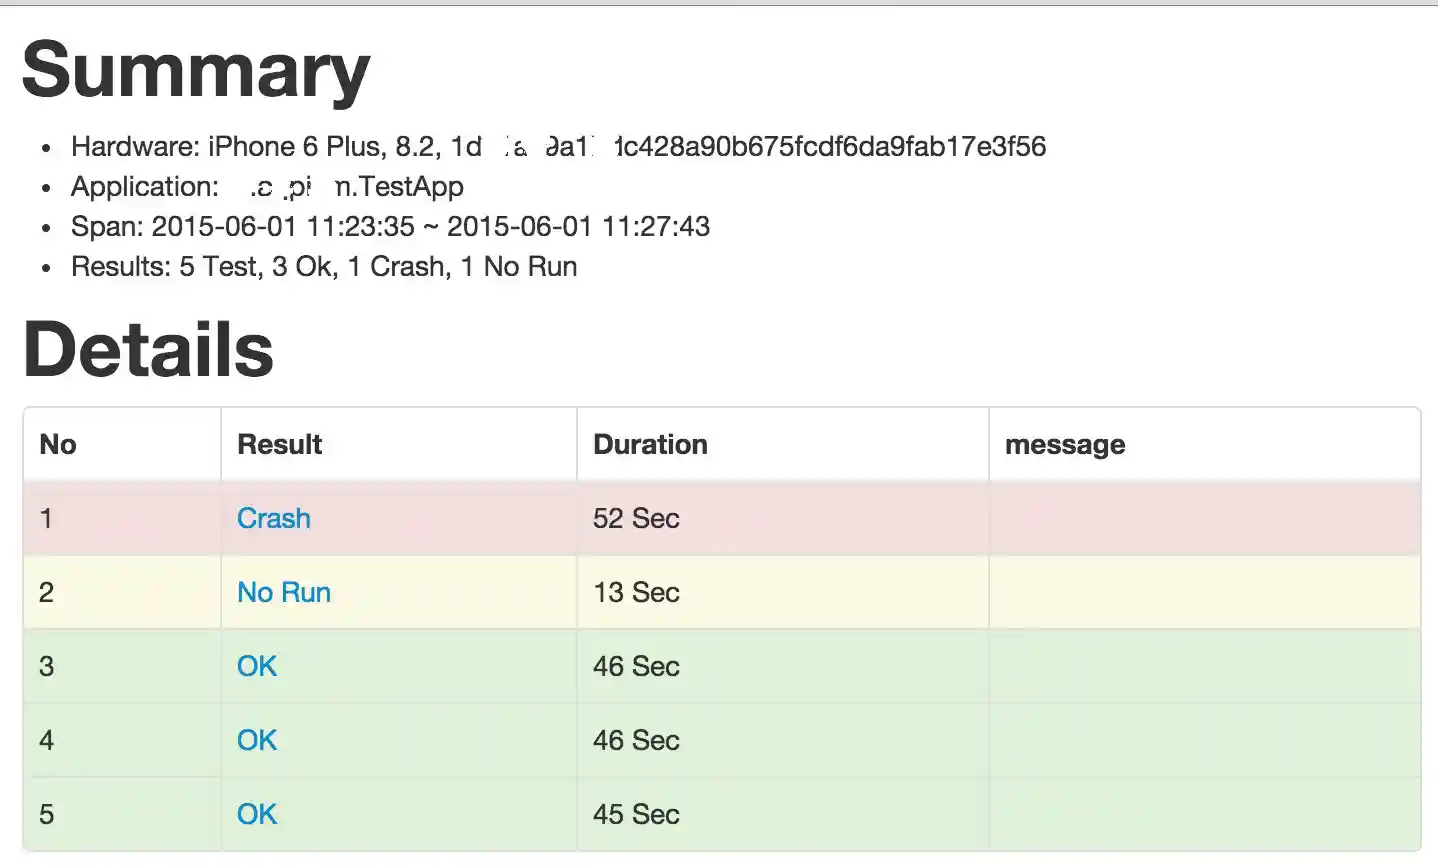Click the OK link in row 4
Image resolution: width=1438 pixels, height=868 pixels.
257,740
